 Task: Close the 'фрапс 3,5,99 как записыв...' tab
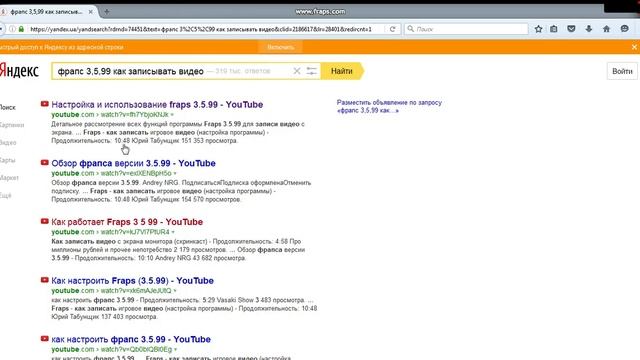(91, 12)
